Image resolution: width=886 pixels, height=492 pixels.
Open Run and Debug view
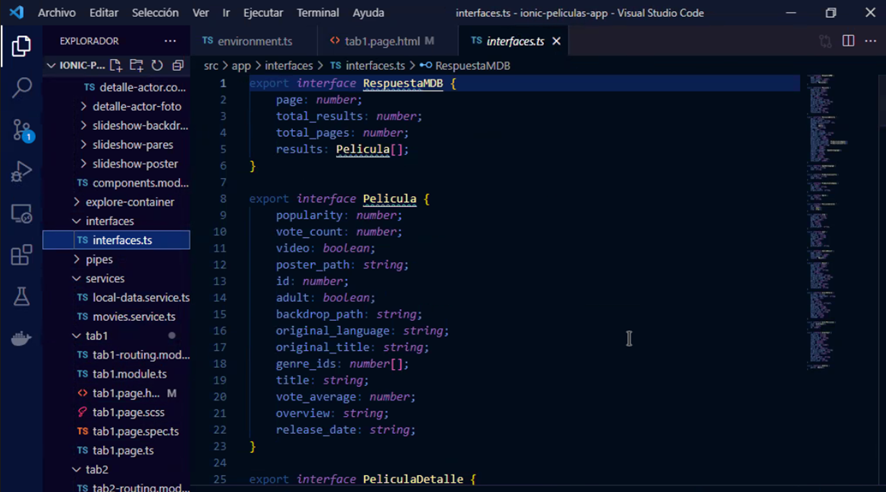point(21,172)
